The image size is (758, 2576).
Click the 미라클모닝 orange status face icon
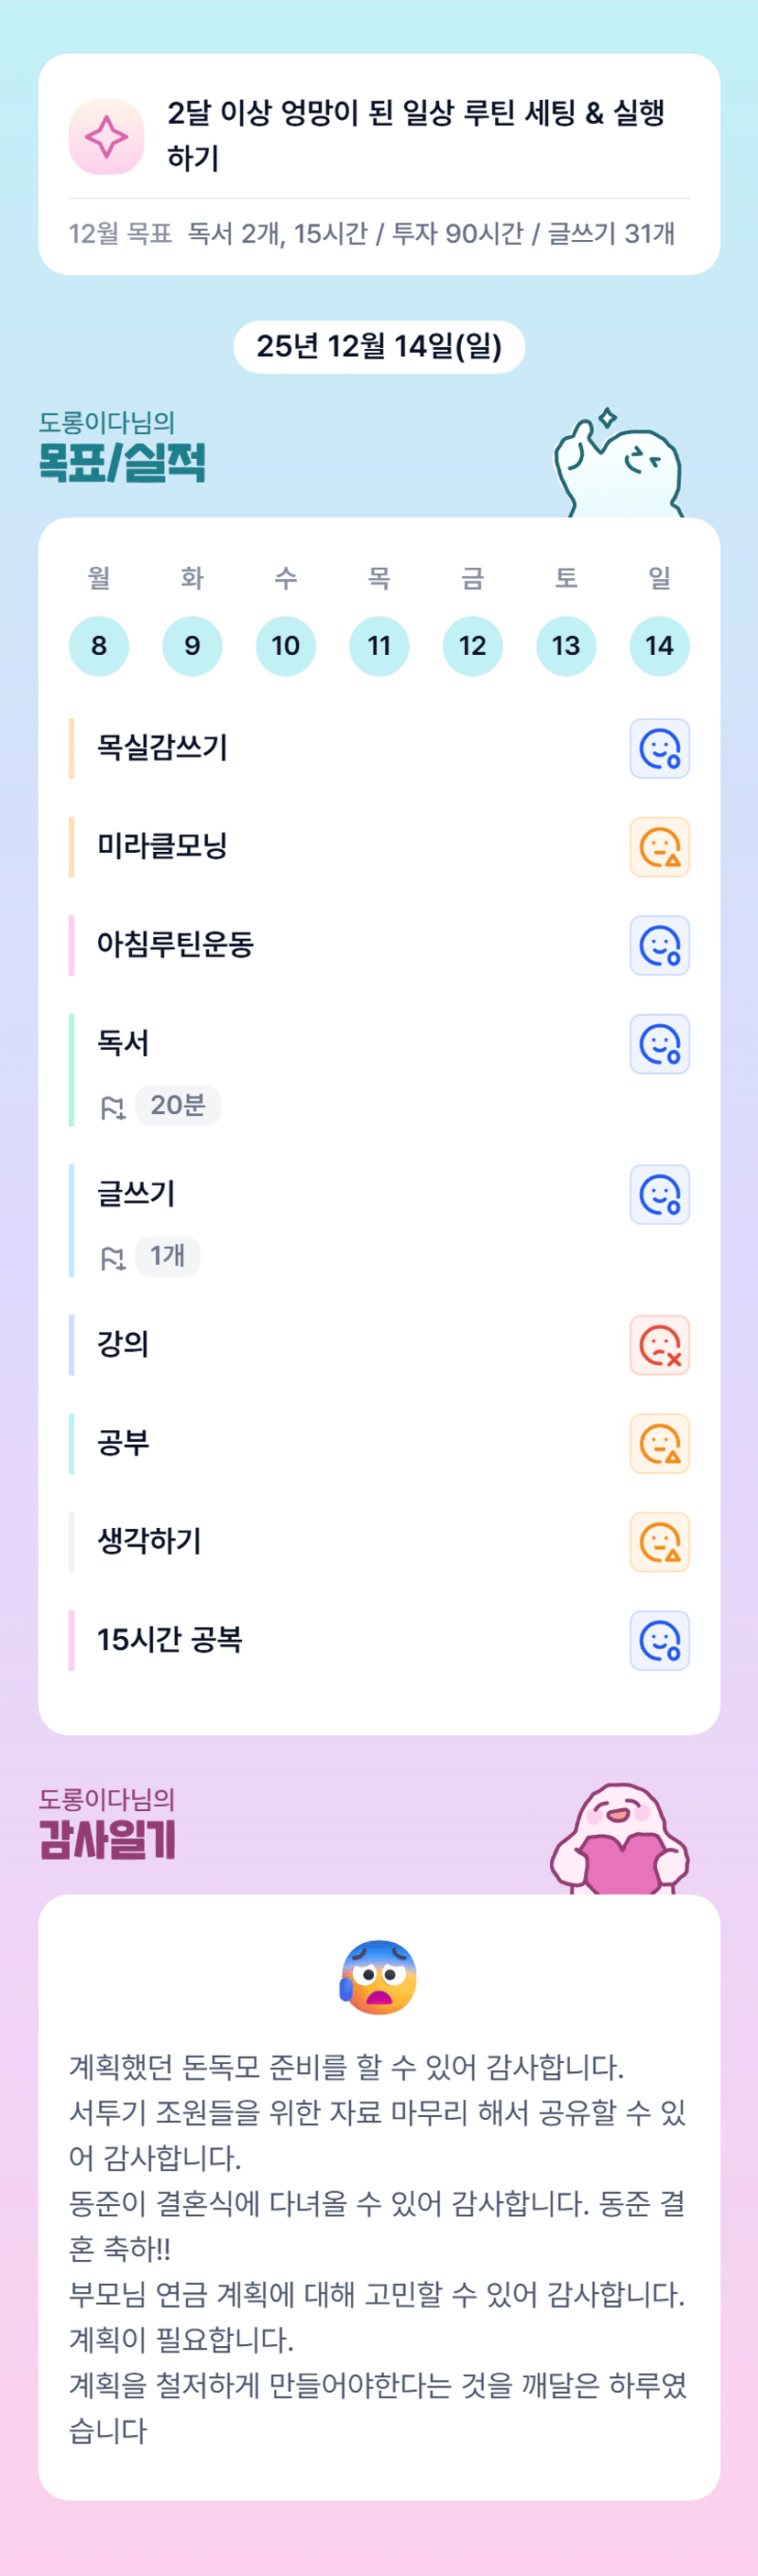tap(659, 847)
